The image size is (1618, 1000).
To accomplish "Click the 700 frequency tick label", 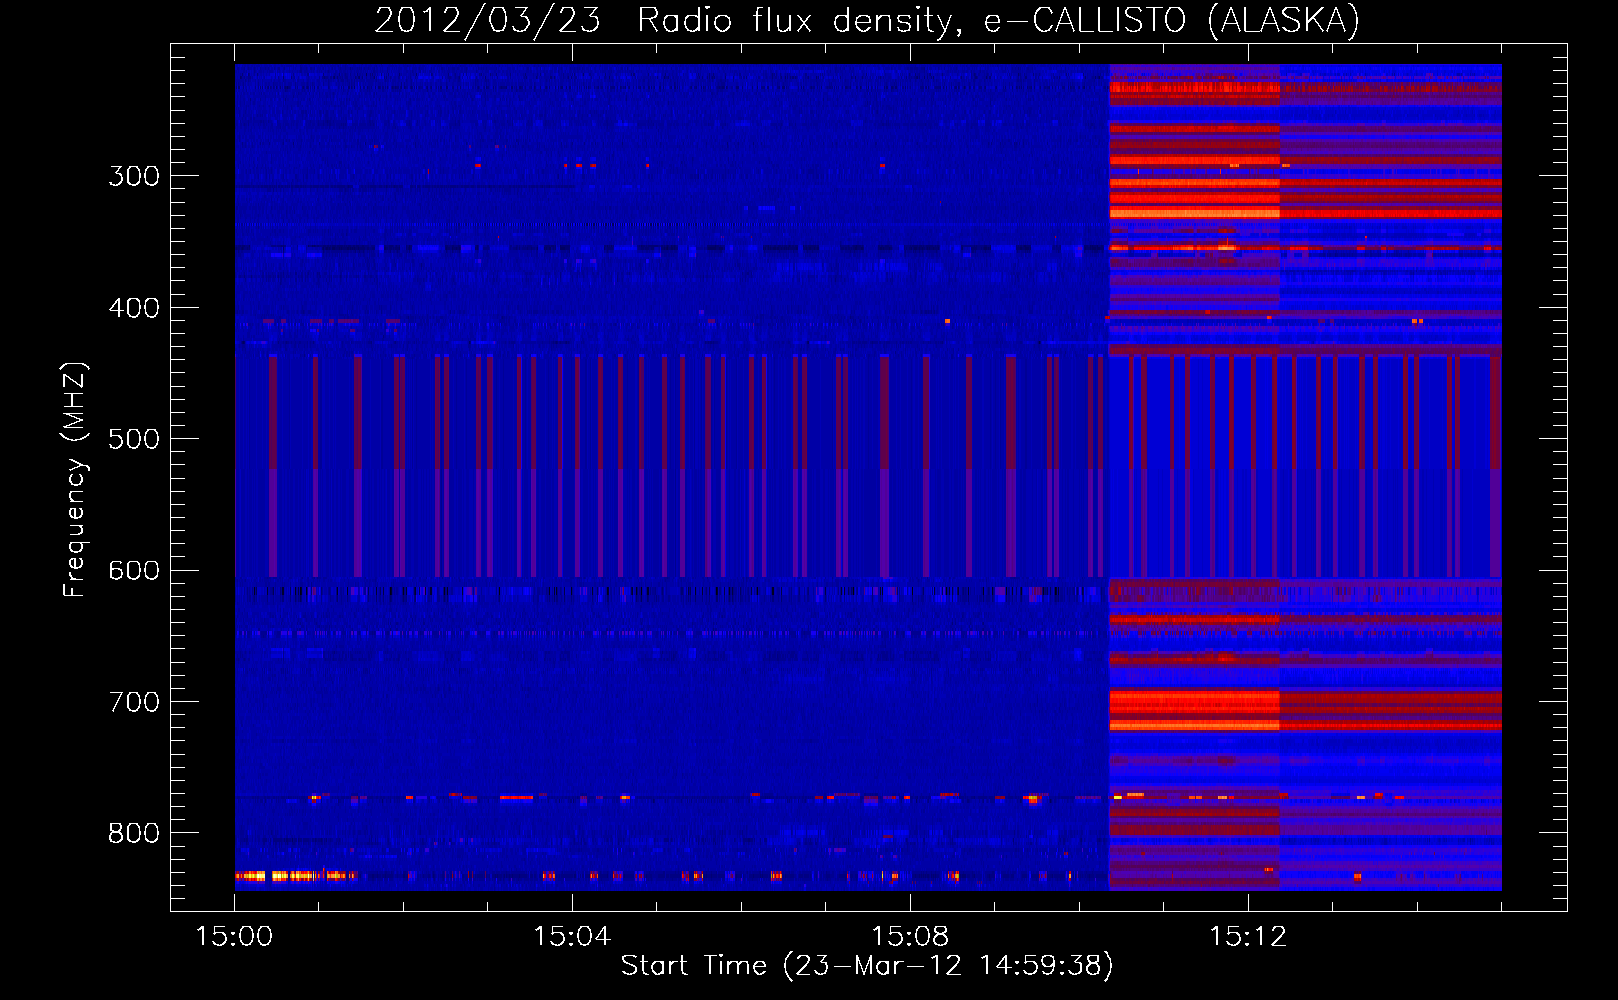I will point(134,702).
